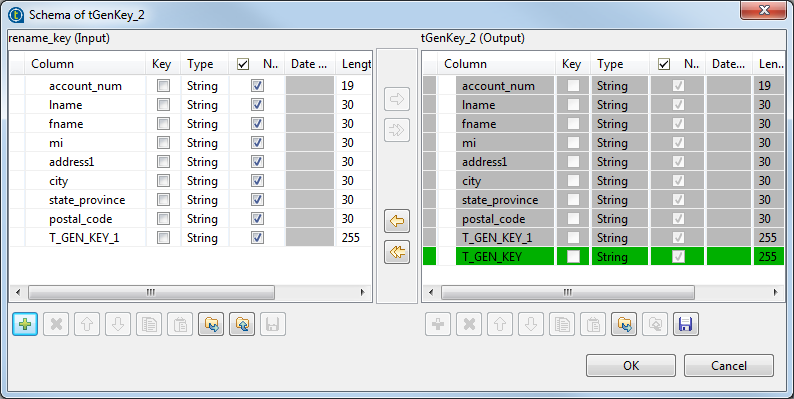This screenshot has width=794, height=399.
Task: Click the second folder icon in output toolbar
Action: pos(655,324)
